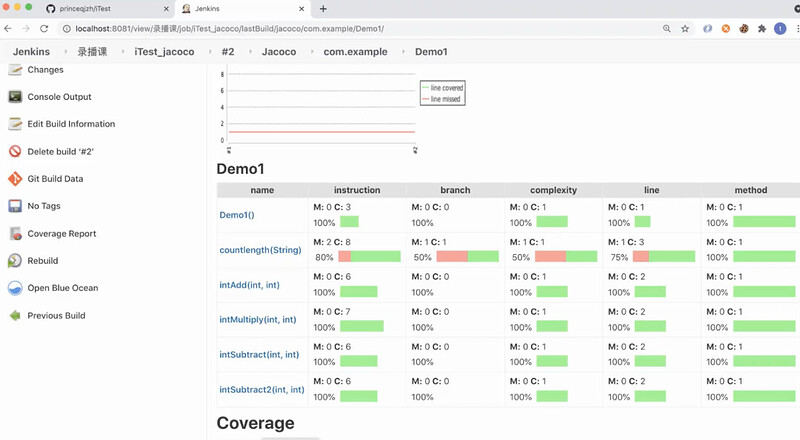Click the 'method' column header
Image resolution: width=800 pixels, height=440 pixels.
pyautogui.click(x=751, y=190)
